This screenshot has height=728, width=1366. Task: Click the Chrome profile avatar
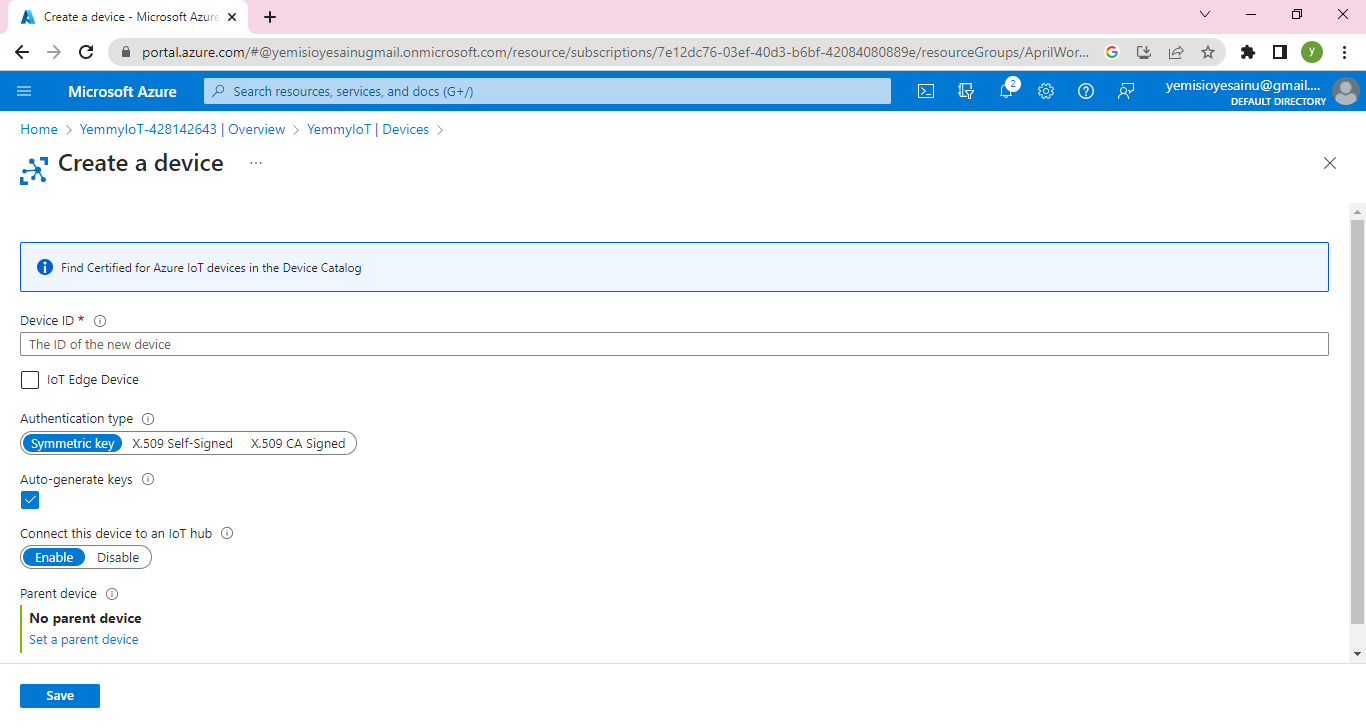1312,52
